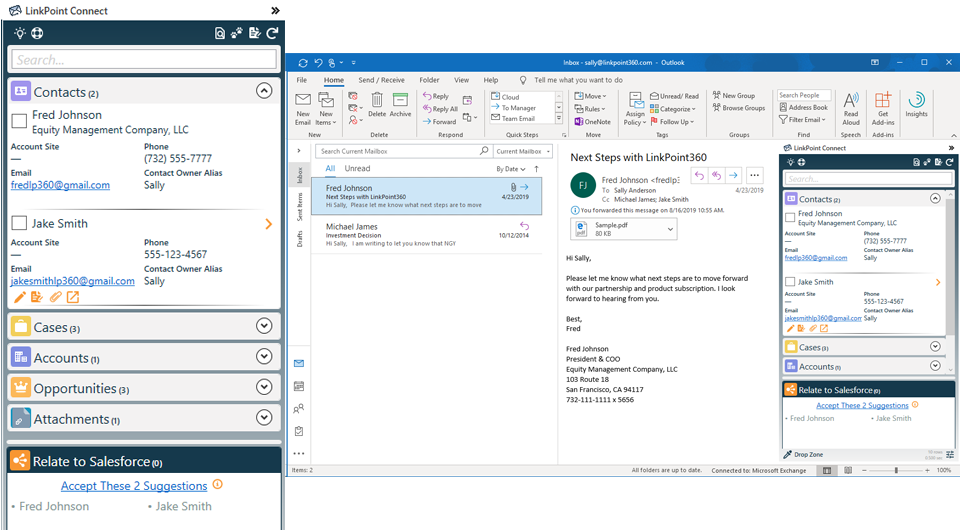Click the record edit icon beside refresh in large panel

255,33
